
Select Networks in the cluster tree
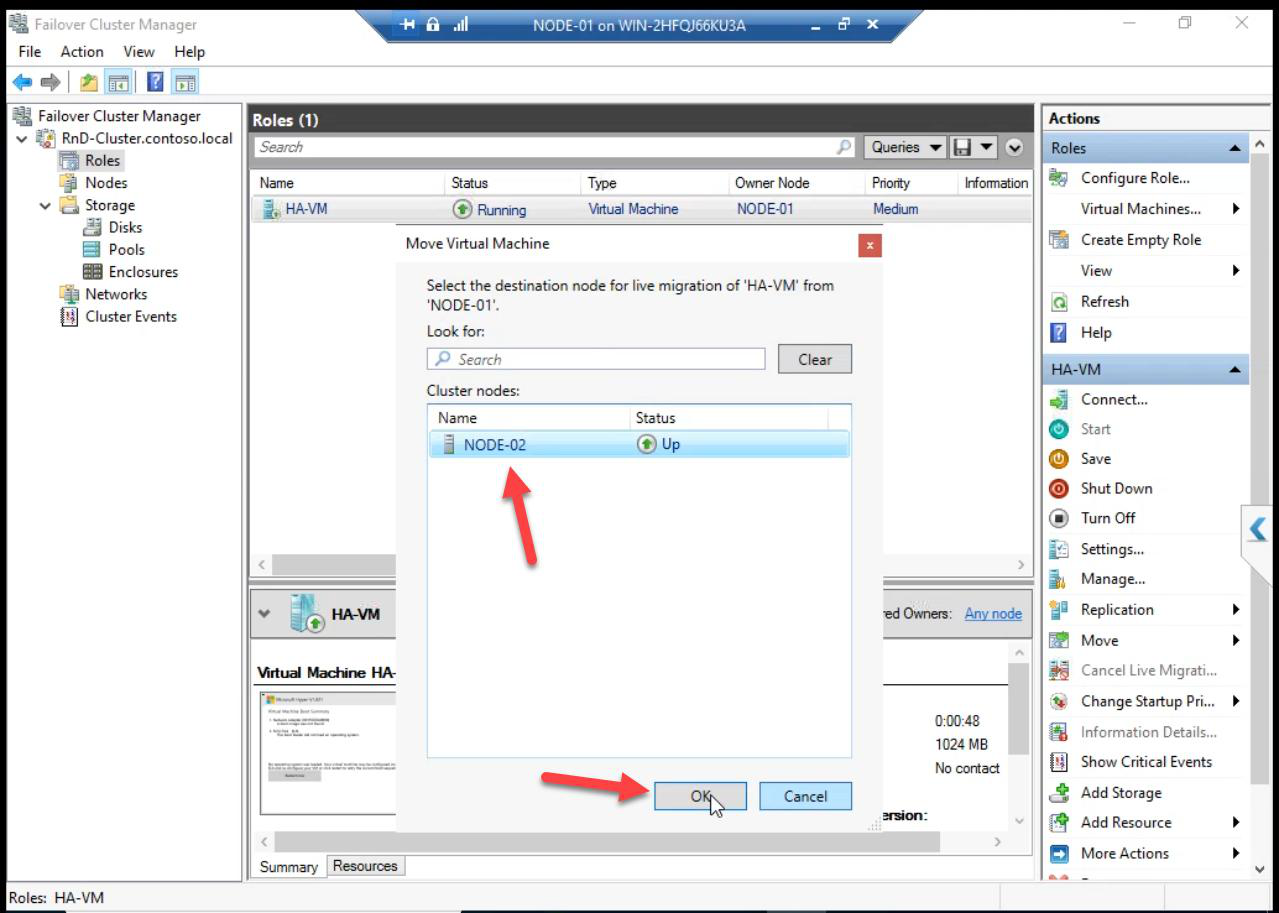click(116, 294)
